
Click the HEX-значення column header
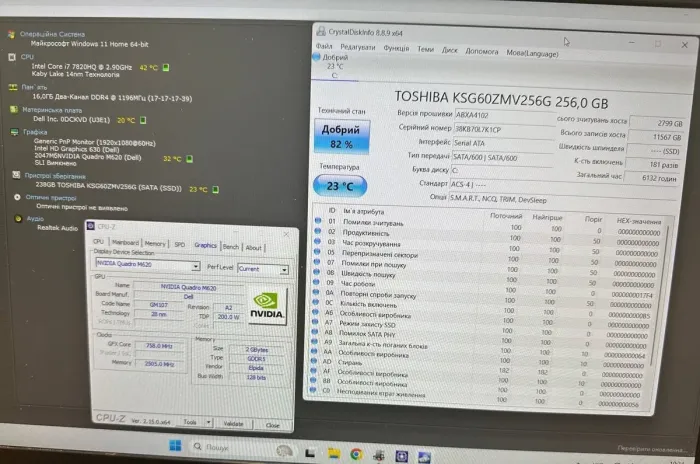click(x=638, y=221)
